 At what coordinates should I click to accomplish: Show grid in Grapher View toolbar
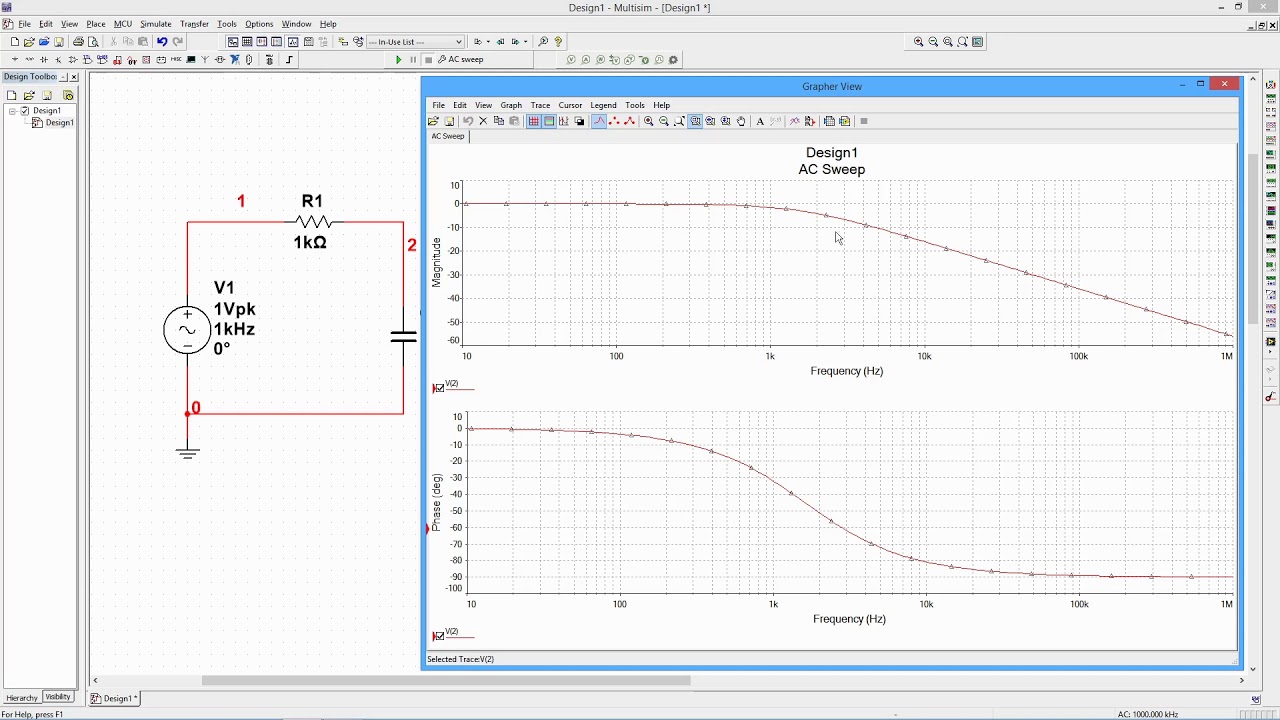pos(534,121)
